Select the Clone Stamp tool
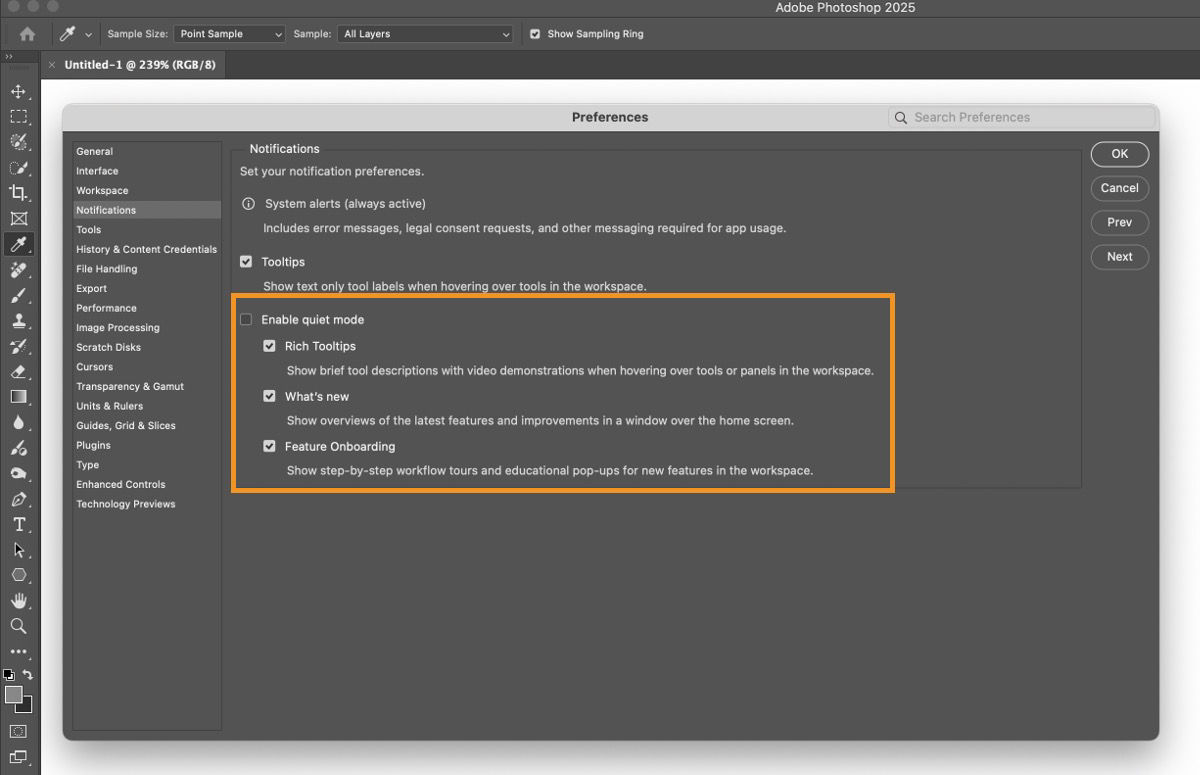Screen dimensions: 1200x775 point(19,321)
